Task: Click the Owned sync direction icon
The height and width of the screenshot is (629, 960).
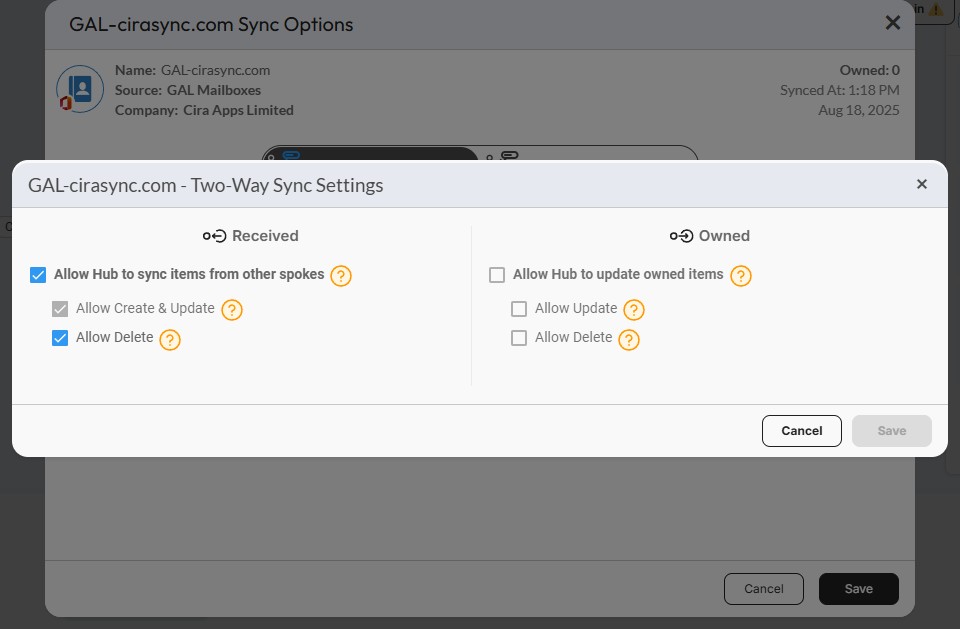Action: tap(681, 236)
